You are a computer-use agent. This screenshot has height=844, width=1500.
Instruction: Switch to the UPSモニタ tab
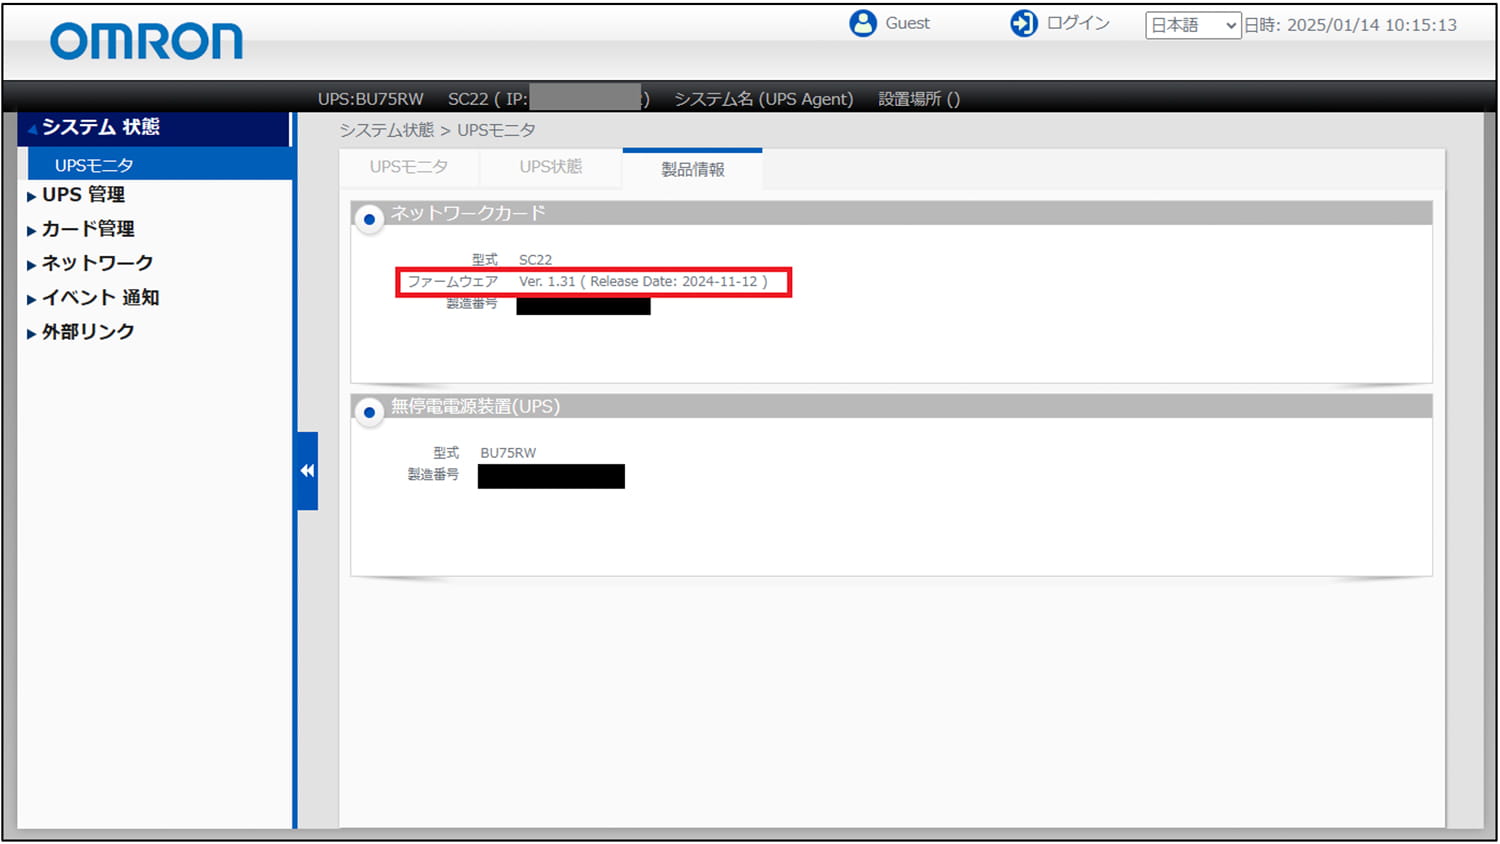click(408, 167)
